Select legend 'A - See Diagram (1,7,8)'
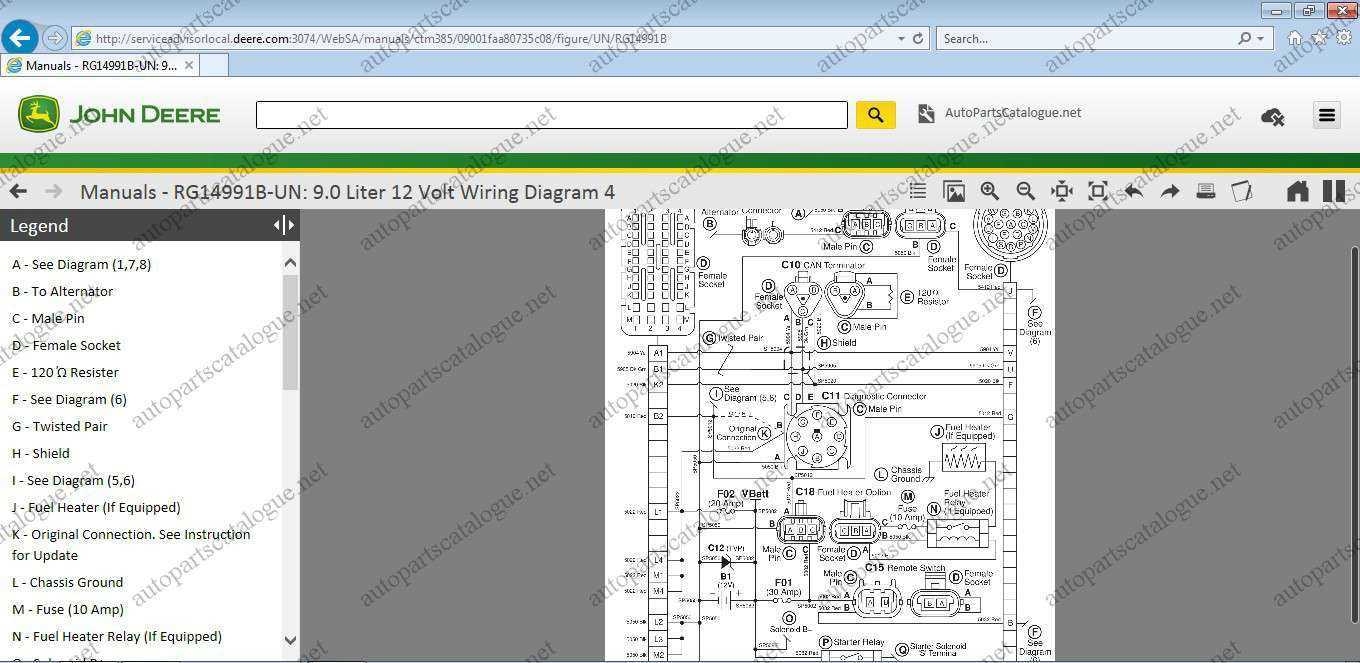The width and height of the screenshot is (1360, 663). [x=82, y=264]
